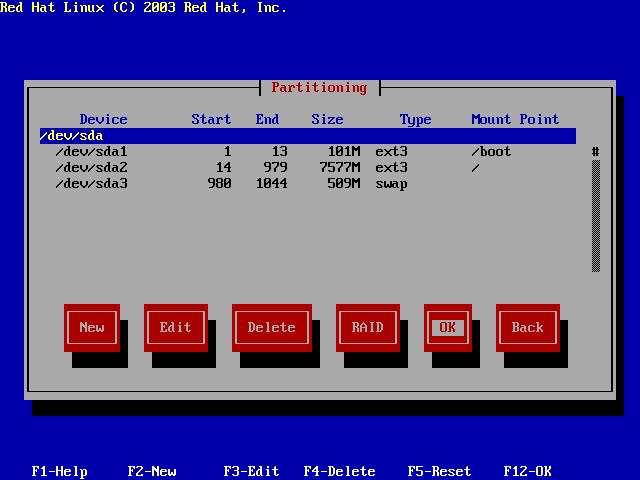Click the F5-Reset shortcut label
Screen dimensions: 640x480
(439, 471)
